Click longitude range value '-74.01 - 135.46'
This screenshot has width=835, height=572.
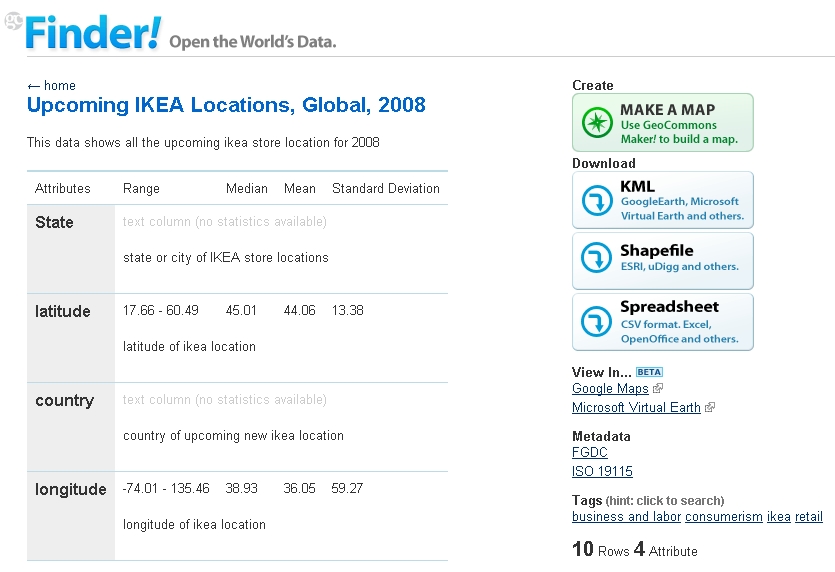166,488
